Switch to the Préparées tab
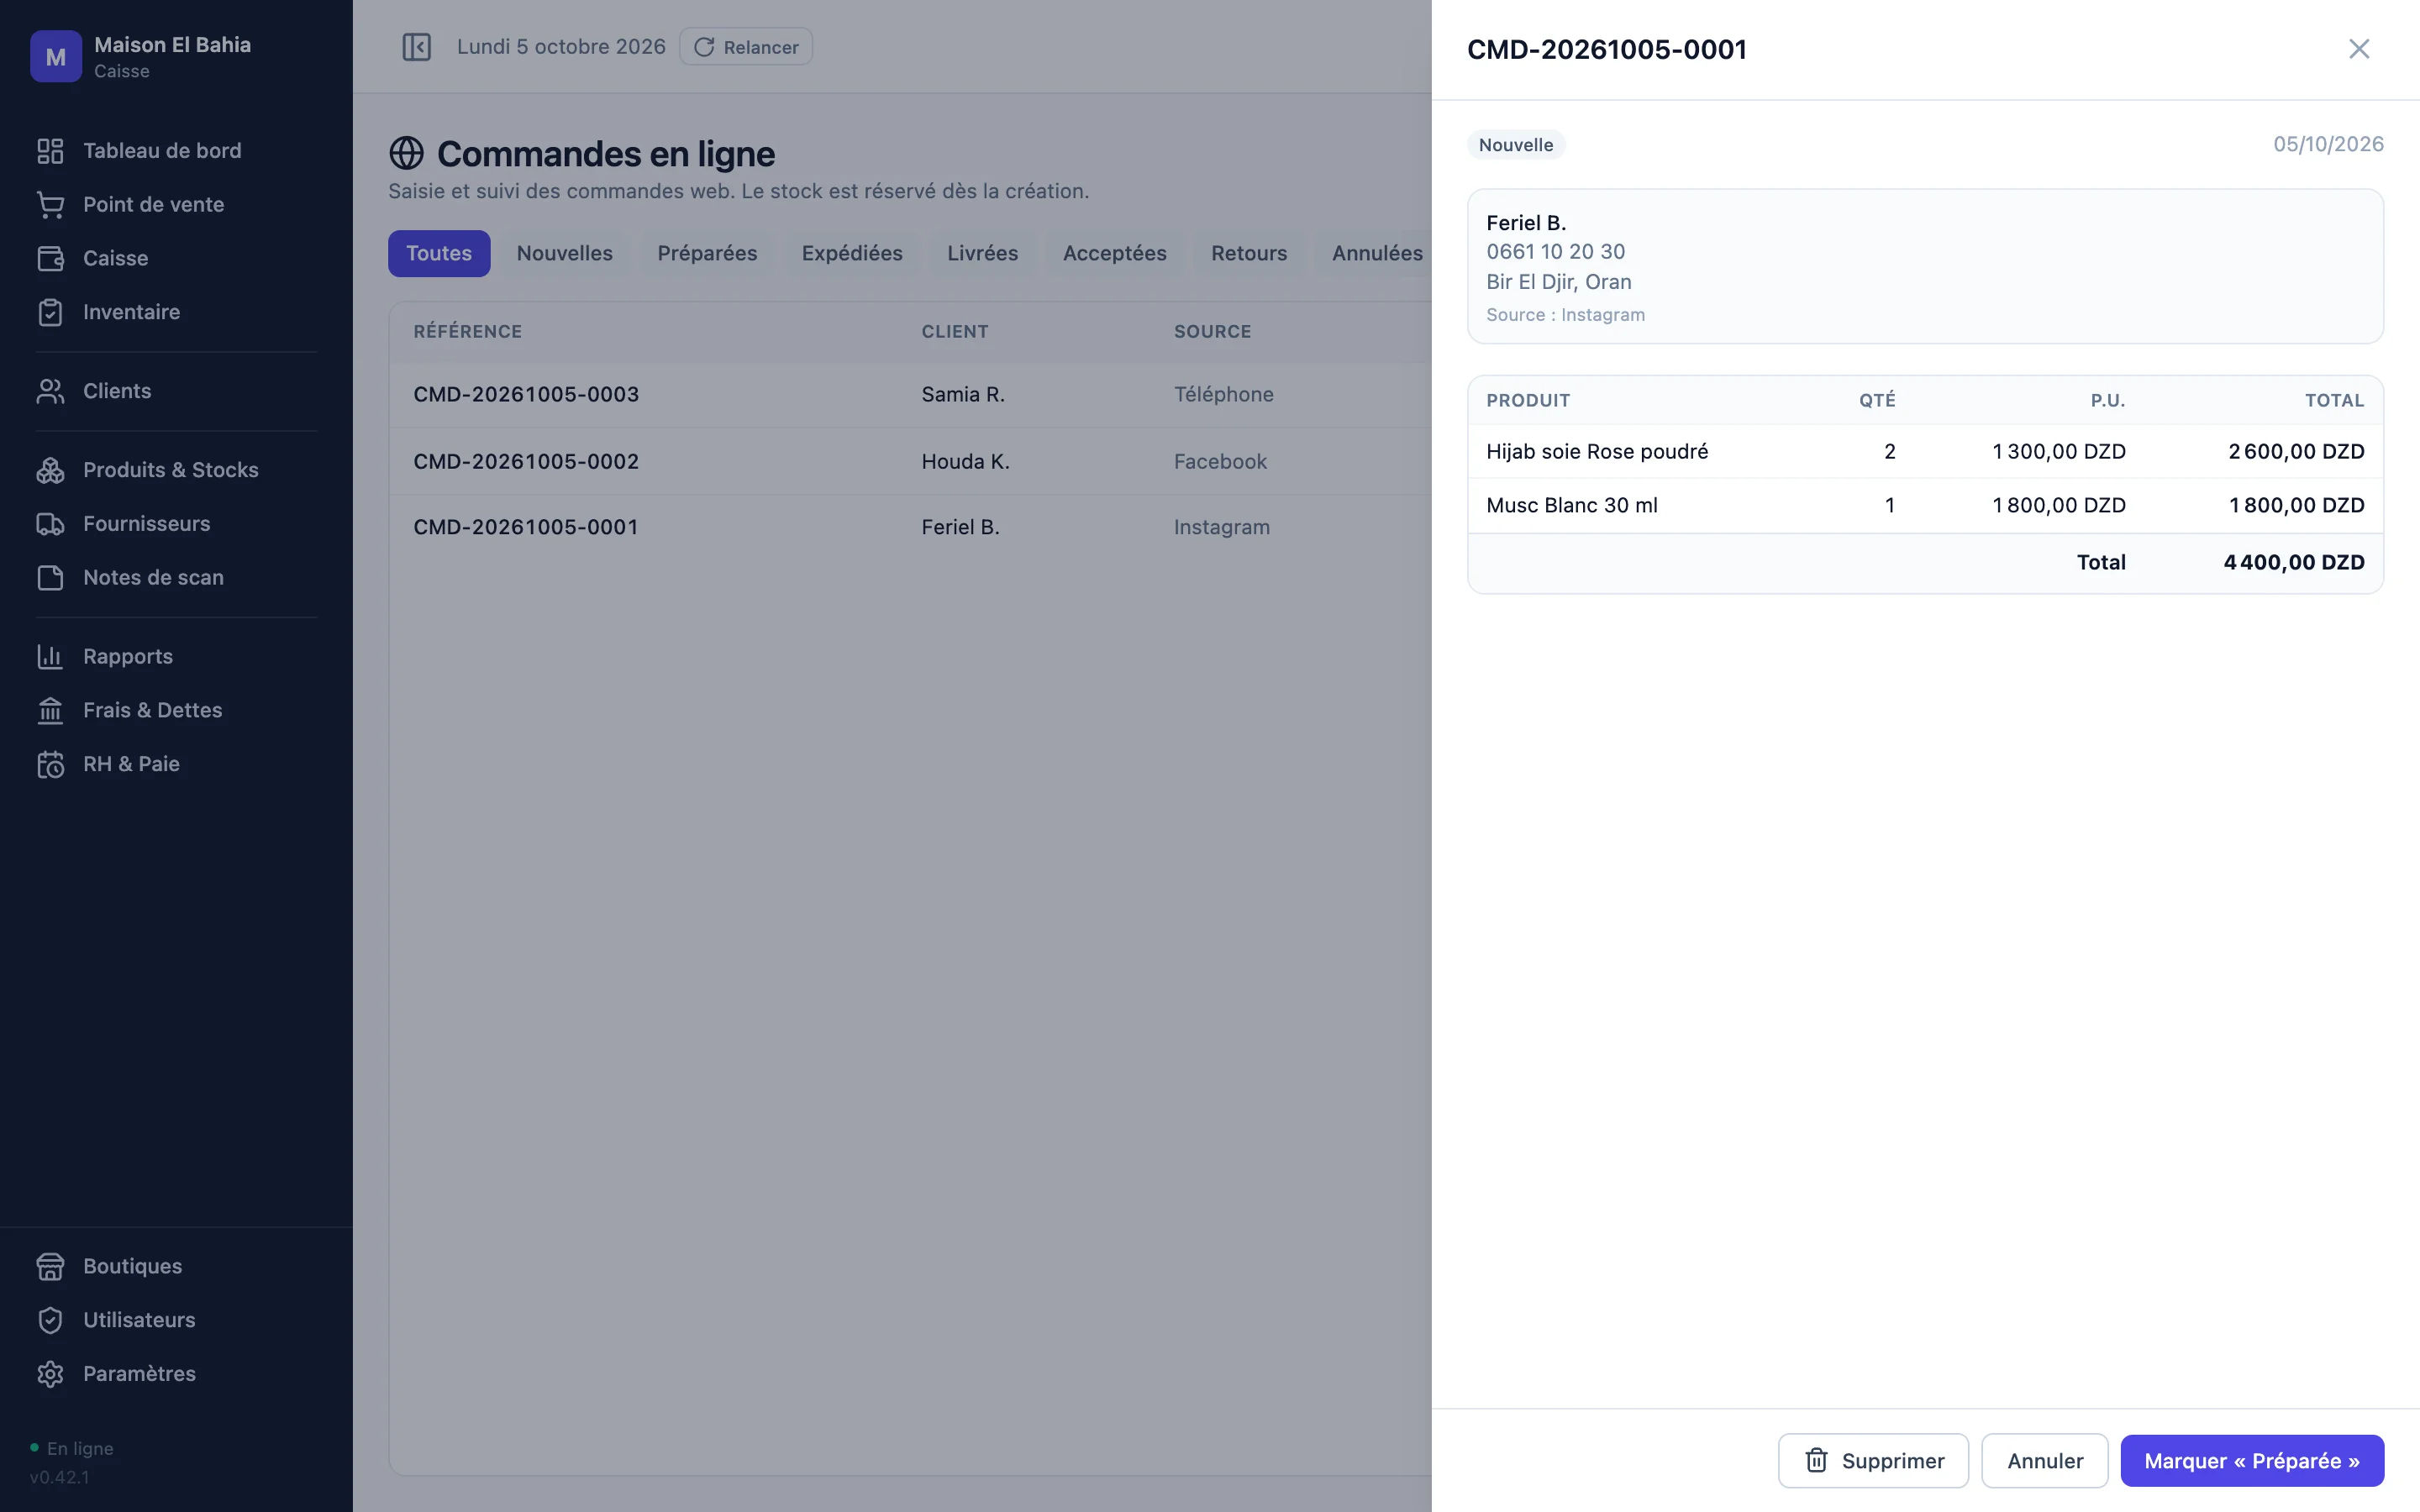The height and width of the screenshot is (1512, 2420). click(707, 253)
